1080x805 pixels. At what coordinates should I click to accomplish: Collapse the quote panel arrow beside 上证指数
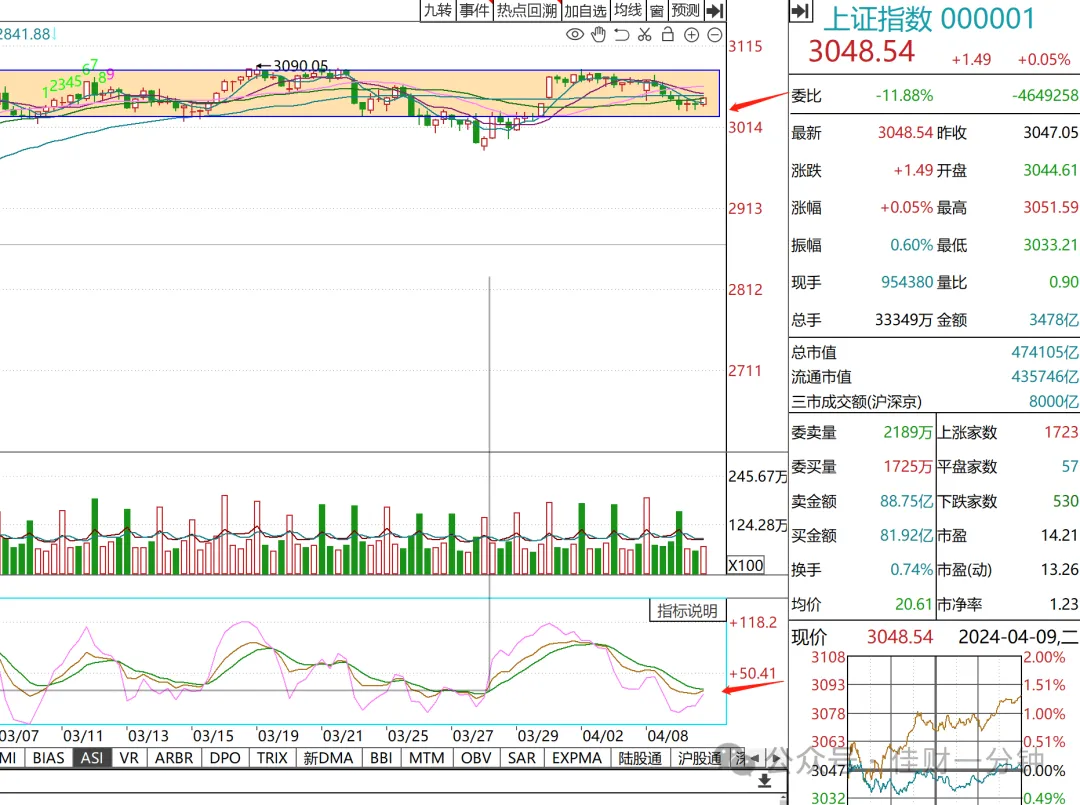tap(800, 11)
